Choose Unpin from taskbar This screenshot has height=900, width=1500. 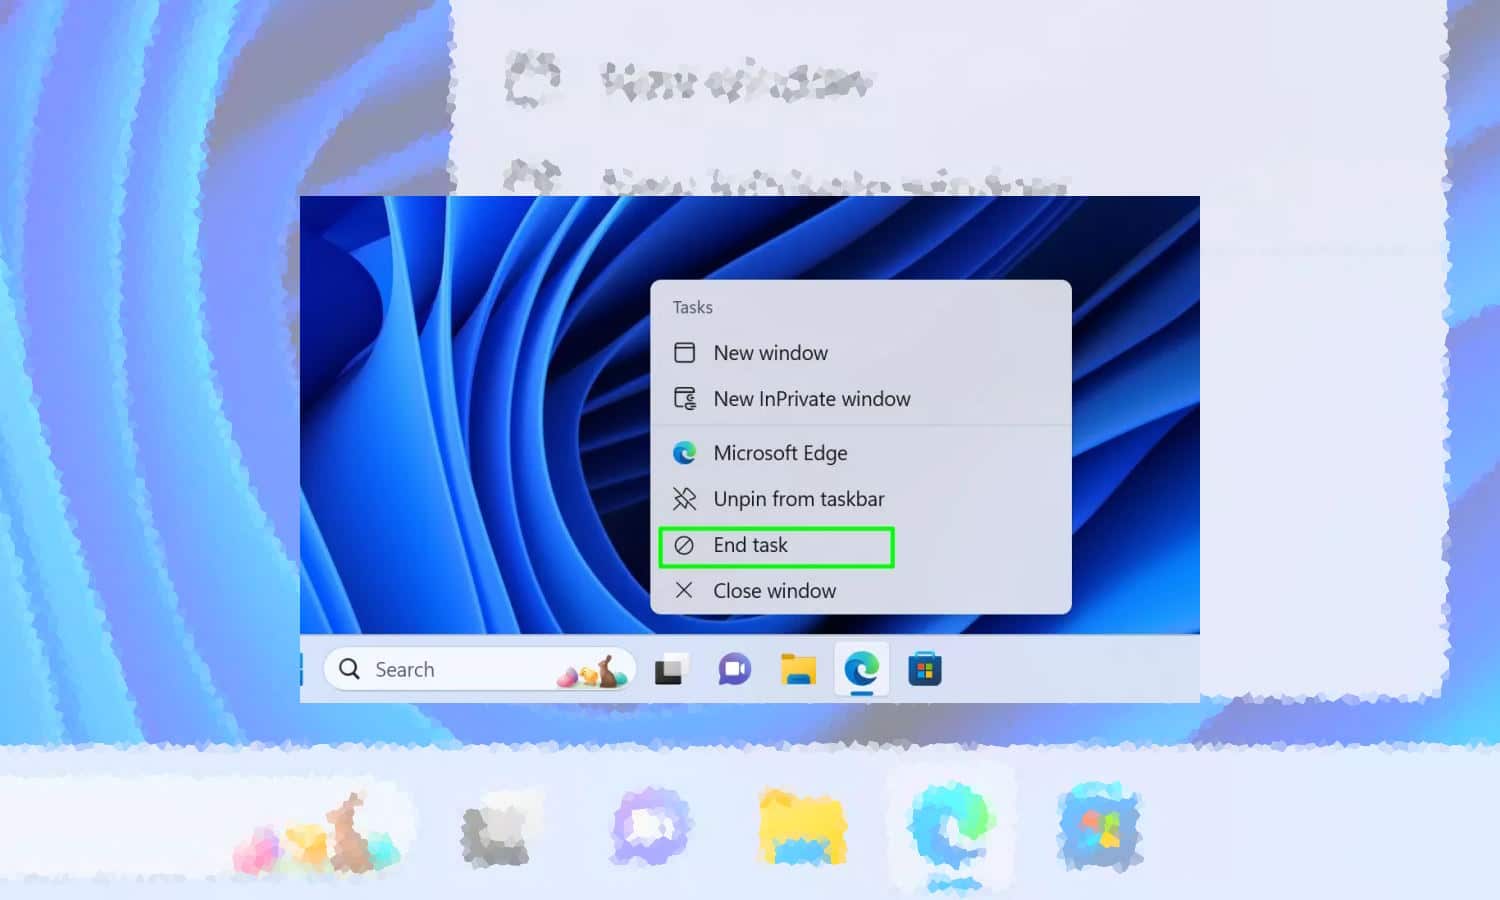pos(798,499)
